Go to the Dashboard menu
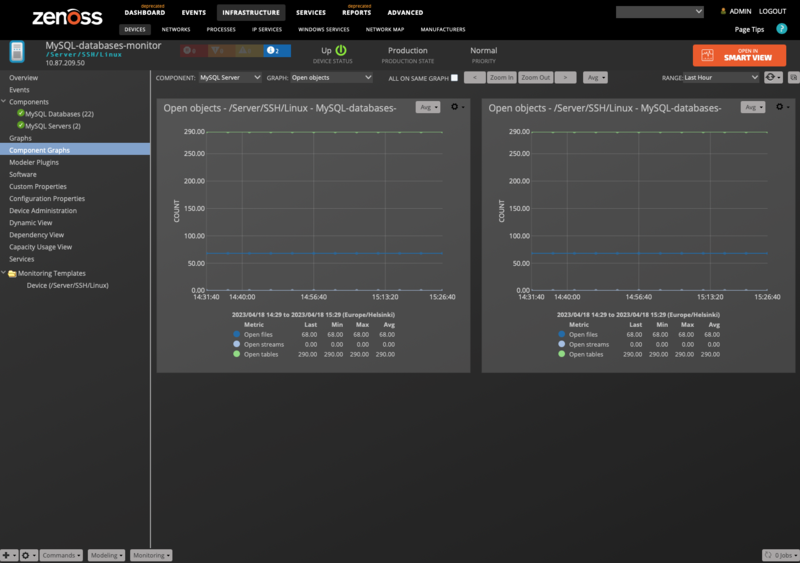 145,12
